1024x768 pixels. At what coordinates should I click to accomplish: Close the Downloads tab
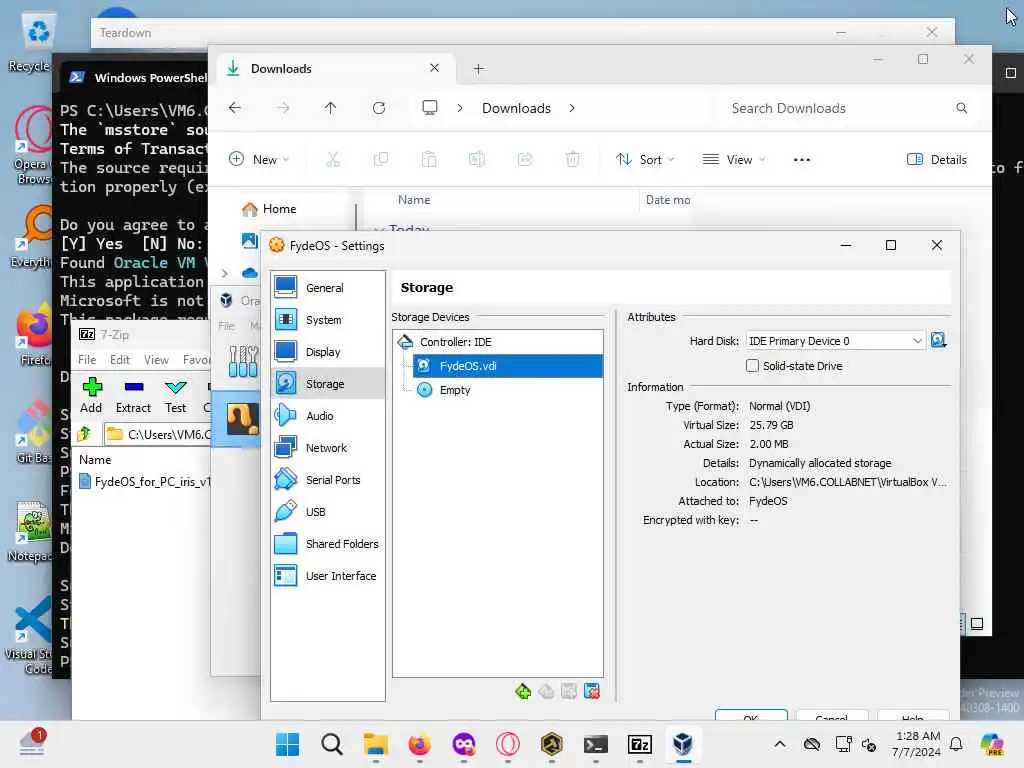434,68
